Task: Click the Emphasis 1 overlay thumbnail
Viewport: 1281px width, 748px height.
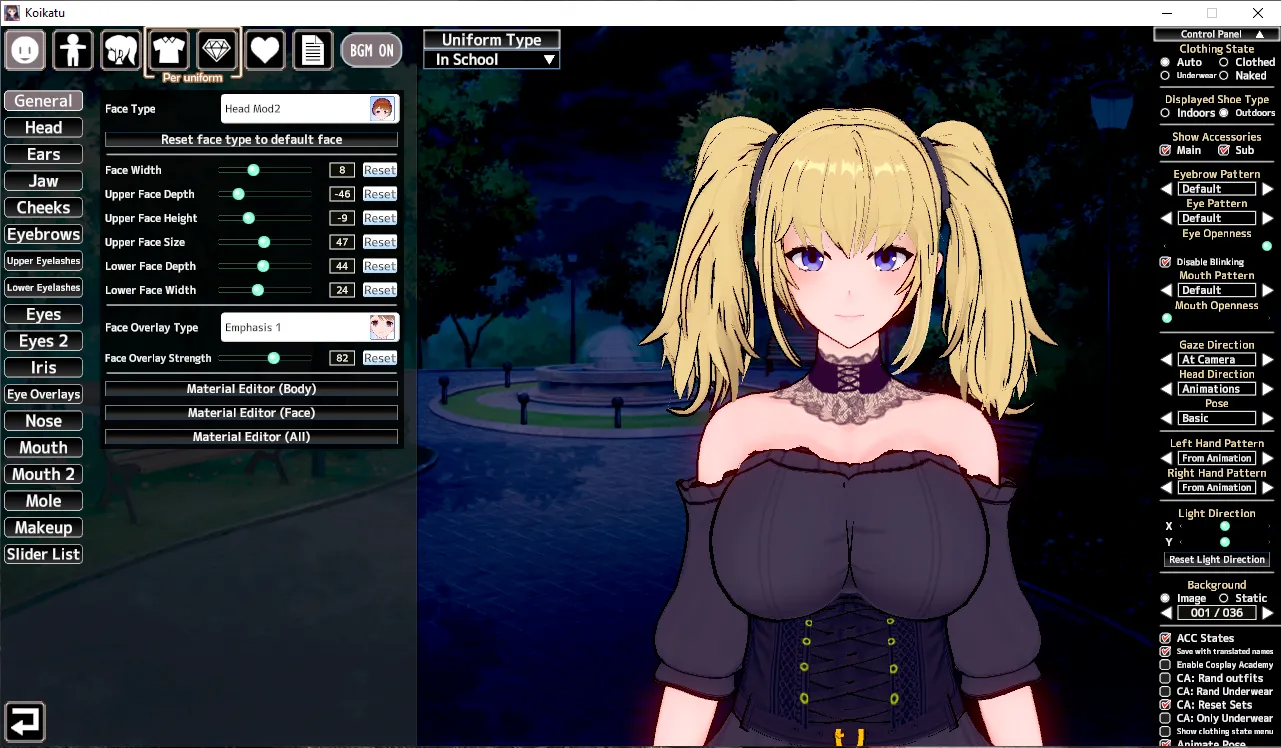Action: point(382,327)
